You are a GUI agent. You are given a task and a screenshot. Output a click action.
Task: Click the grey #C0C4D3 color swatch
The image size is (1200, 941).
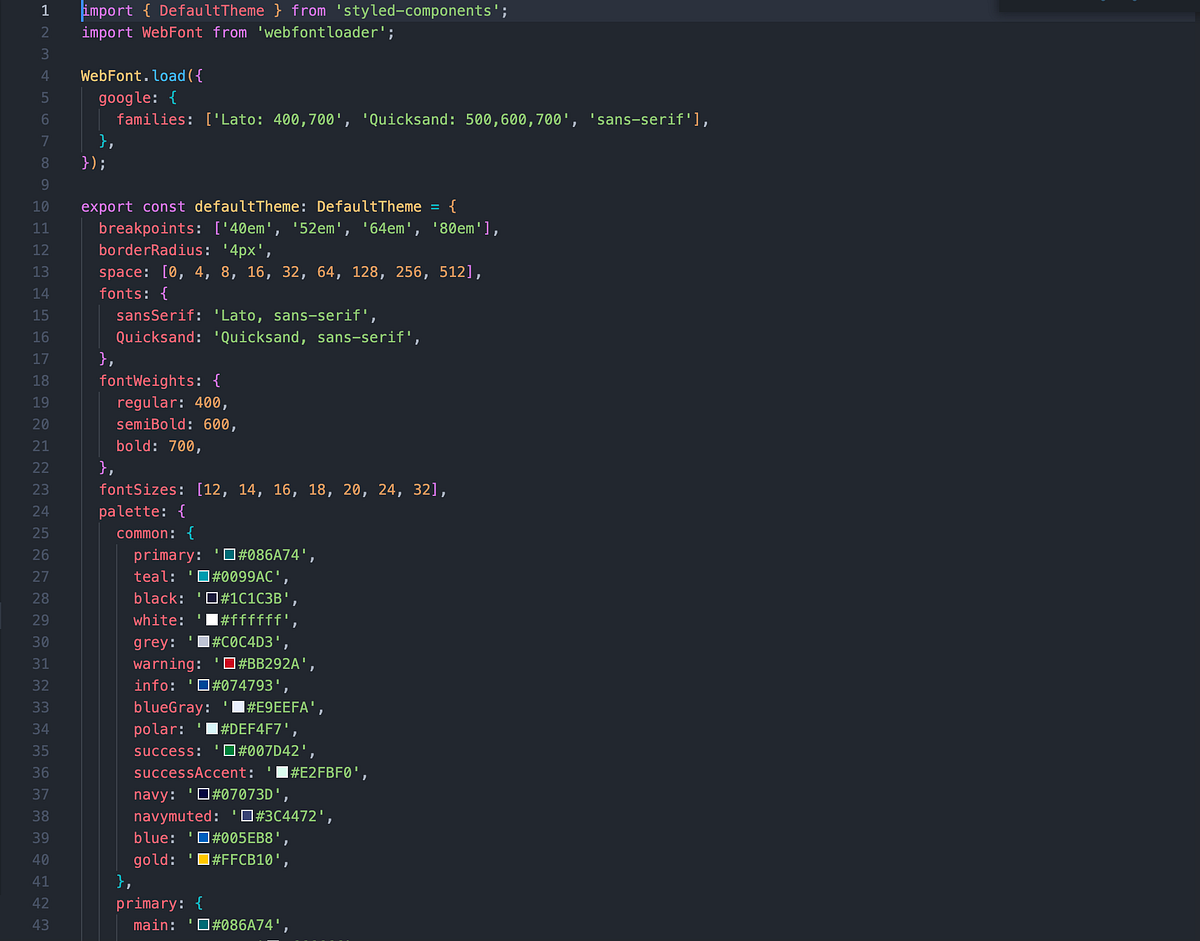[203, 642]
